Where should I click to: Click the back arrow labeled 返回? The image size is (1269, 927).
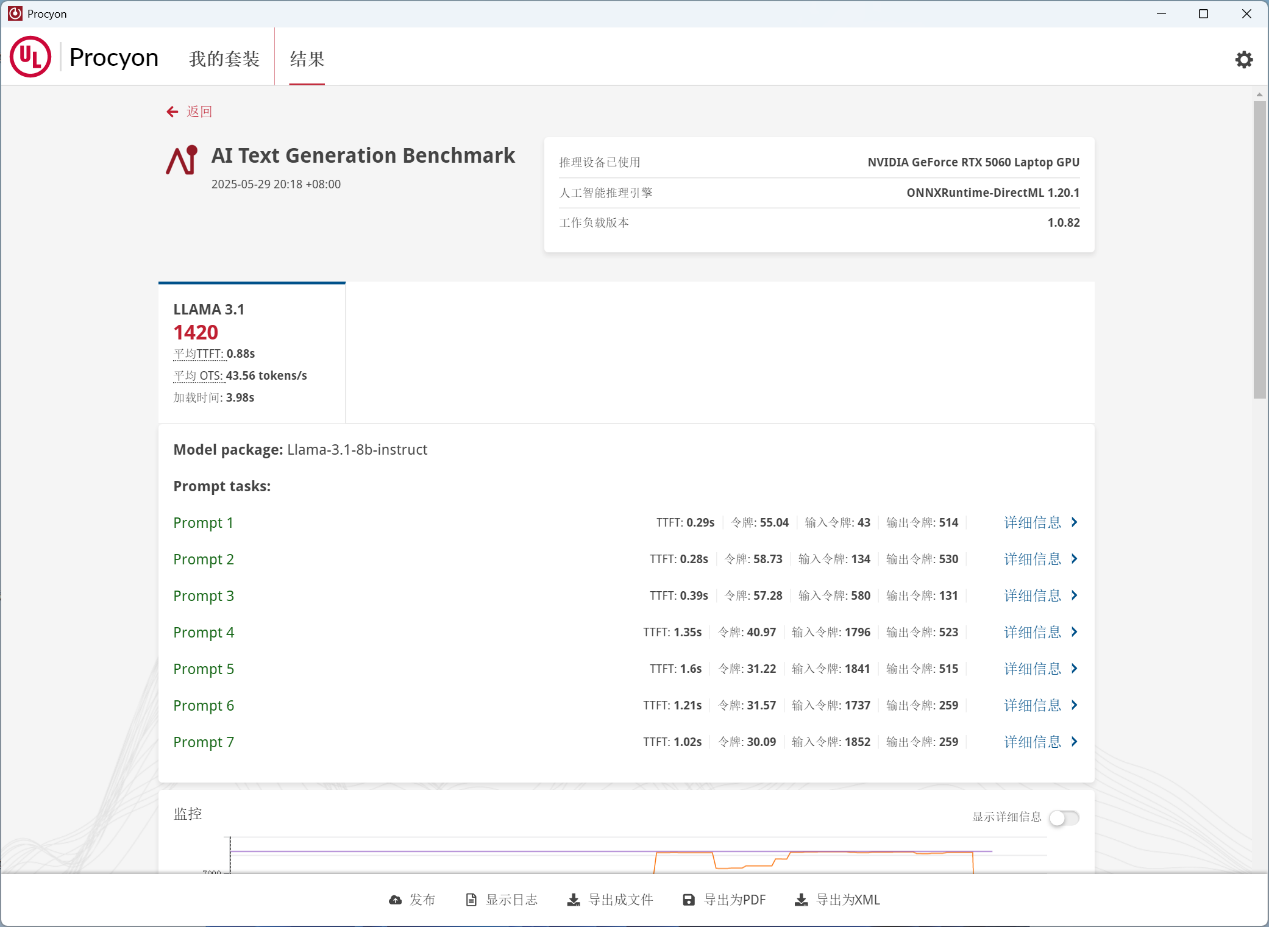(173, 112)
